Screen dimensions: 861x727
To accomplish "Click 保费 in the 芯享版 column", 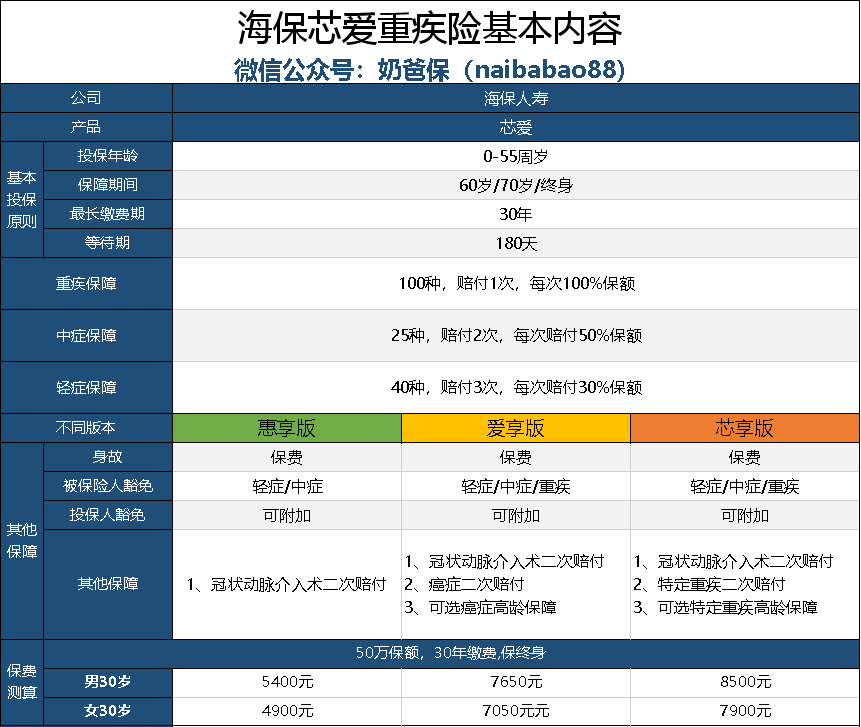I will pos(745,457).
